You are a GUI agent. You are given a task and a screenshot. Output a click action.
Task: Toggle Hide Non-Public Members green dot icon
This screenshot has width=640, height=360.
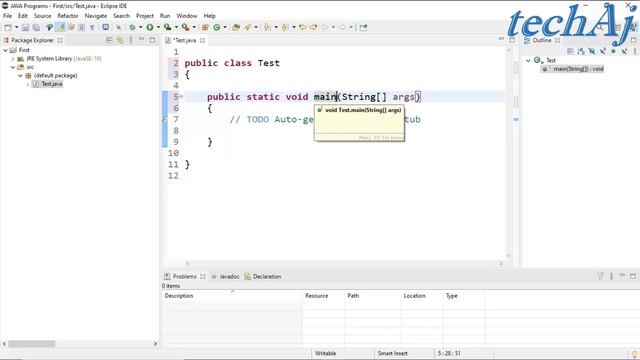pos(613,51)
